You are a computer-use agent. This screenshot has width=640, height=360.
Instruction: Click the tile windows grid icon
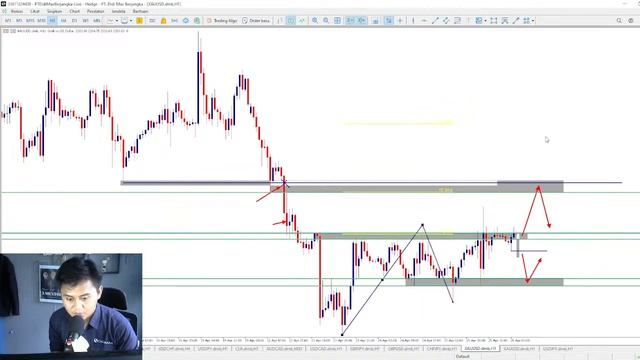(x=337, y=20)
